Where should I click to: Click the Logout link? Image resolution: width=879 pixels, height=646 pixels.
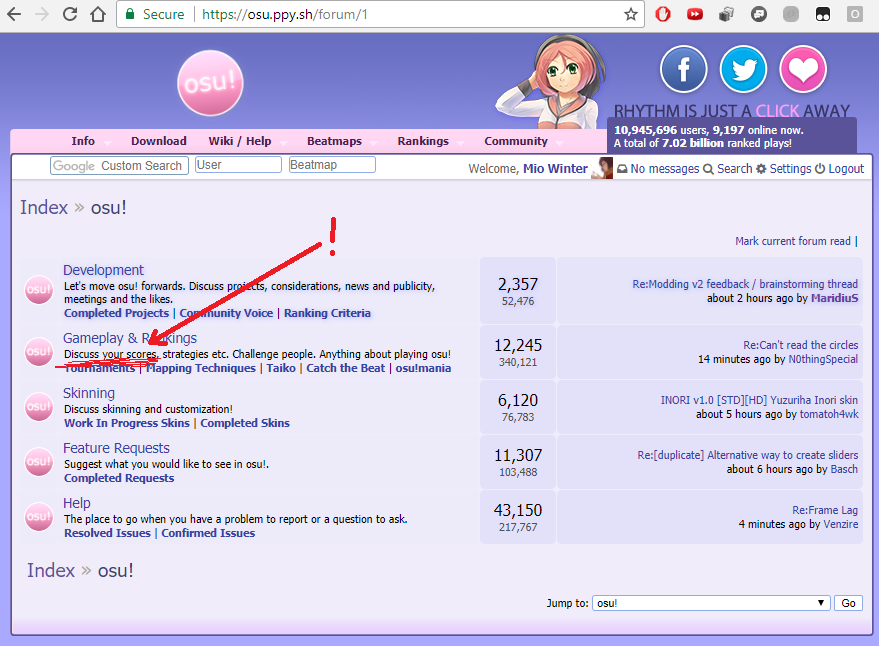point(839,168)
